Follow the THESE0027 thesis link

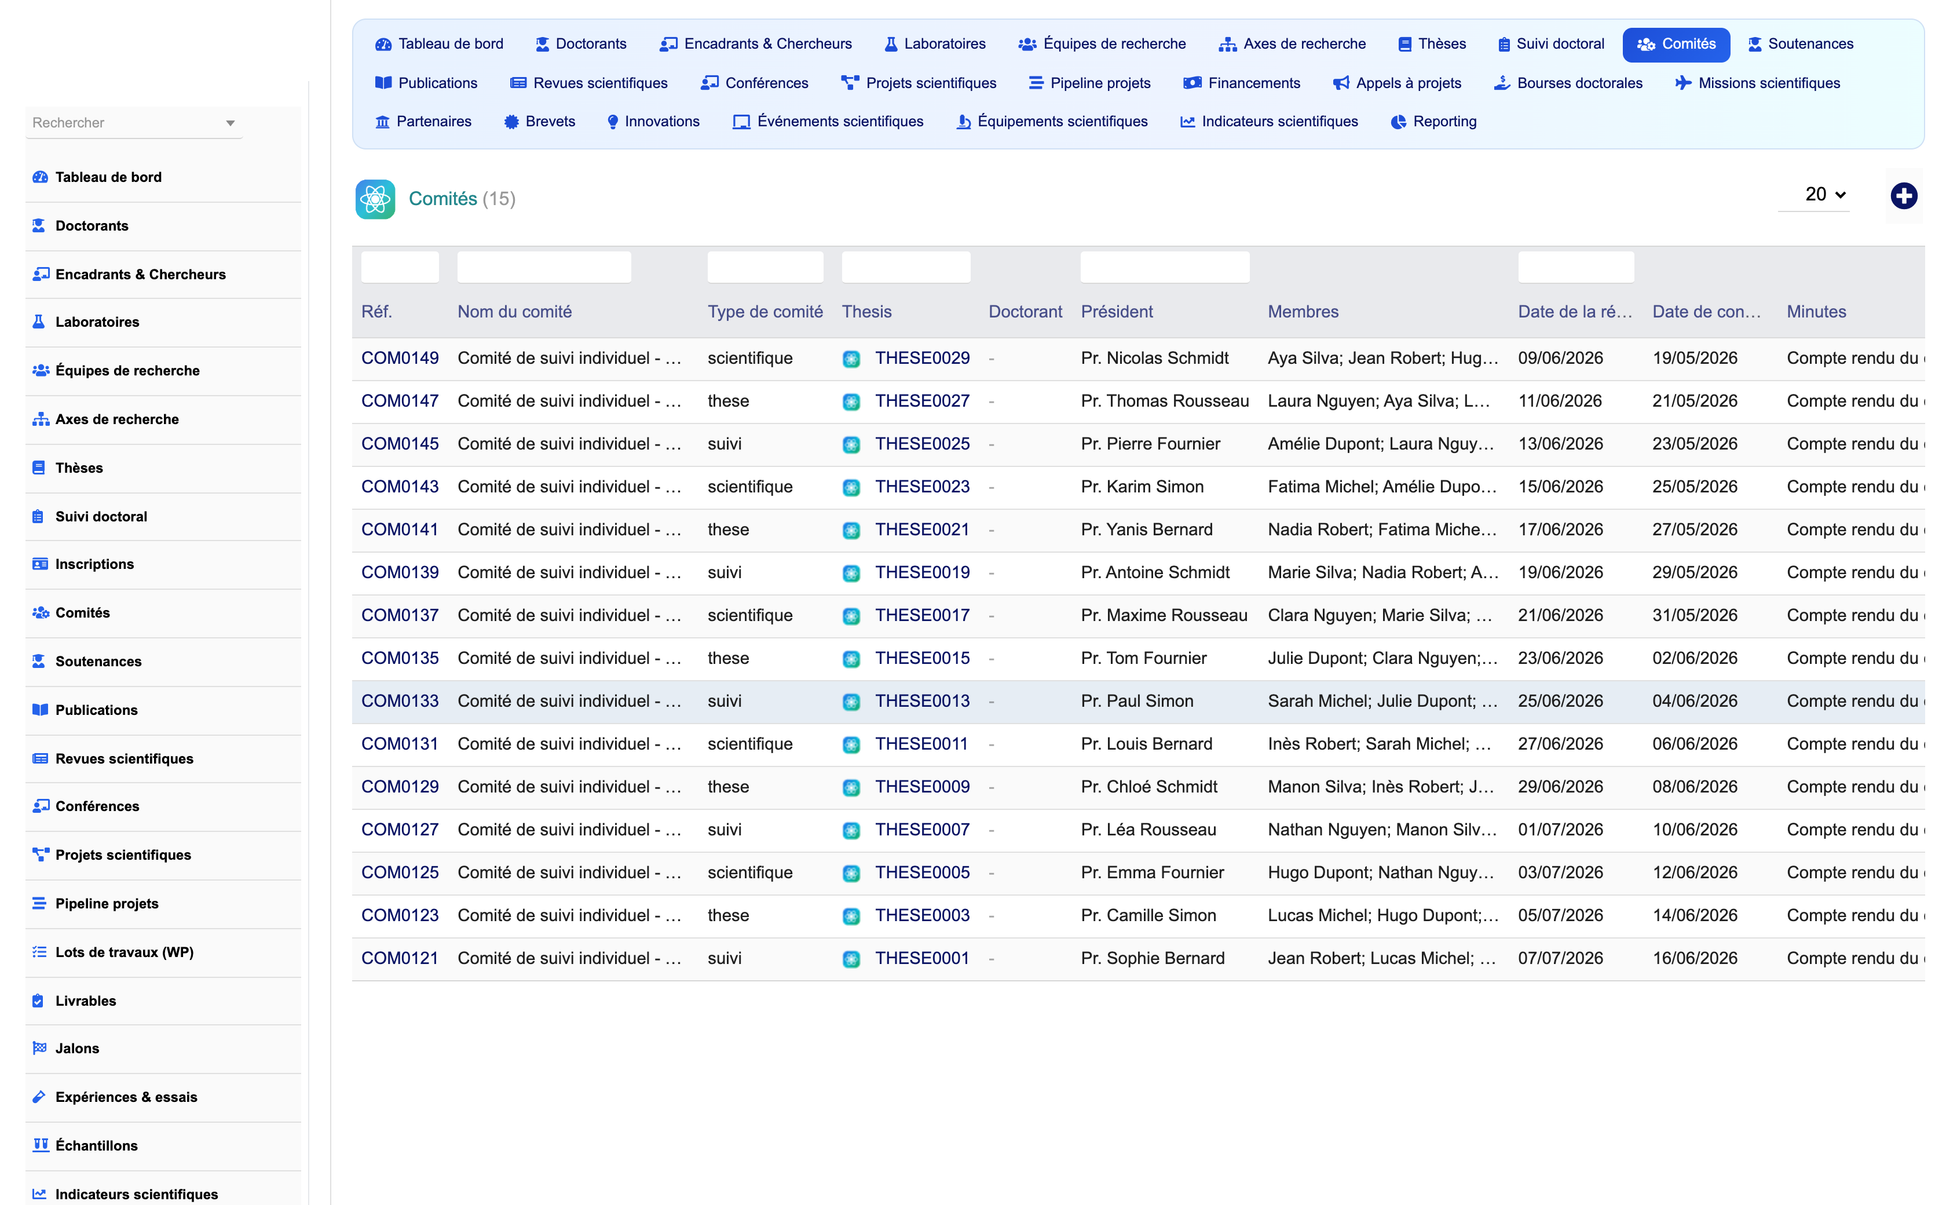pos(922,401)
